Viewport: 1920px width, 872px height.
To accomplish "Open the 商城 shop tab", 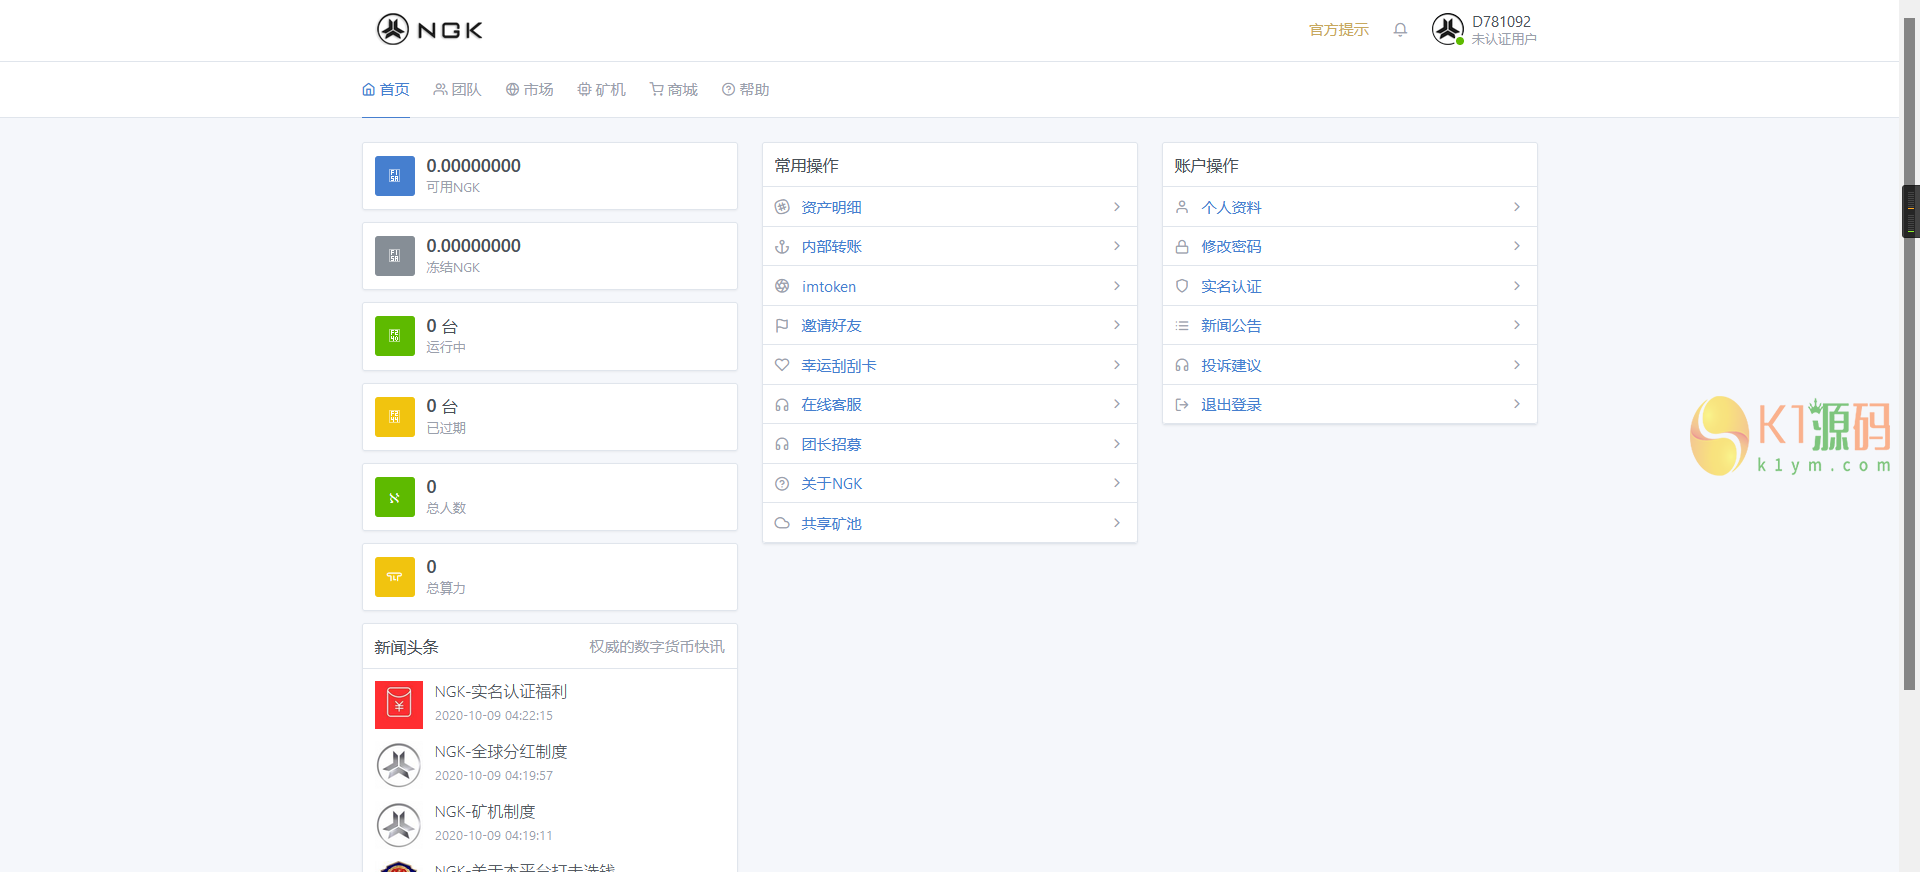I will coord(674,90).
